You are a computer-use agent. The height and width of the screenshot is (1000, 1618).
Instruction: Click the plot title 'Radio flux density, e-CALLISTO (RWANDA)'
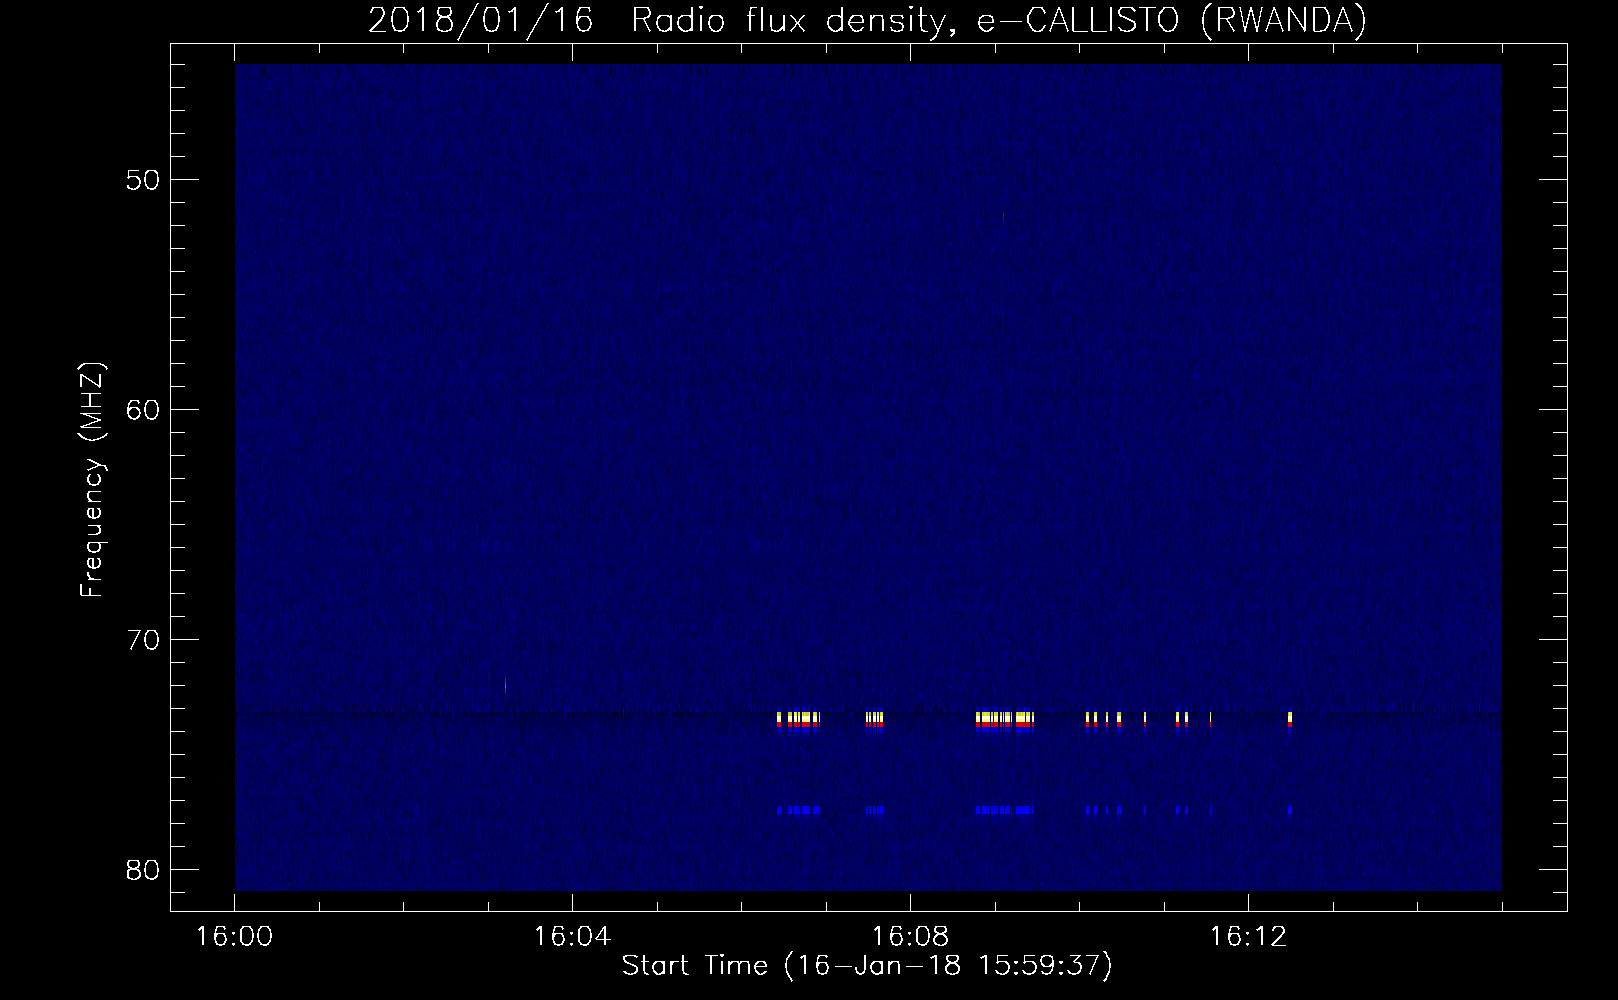click(999, 20)
